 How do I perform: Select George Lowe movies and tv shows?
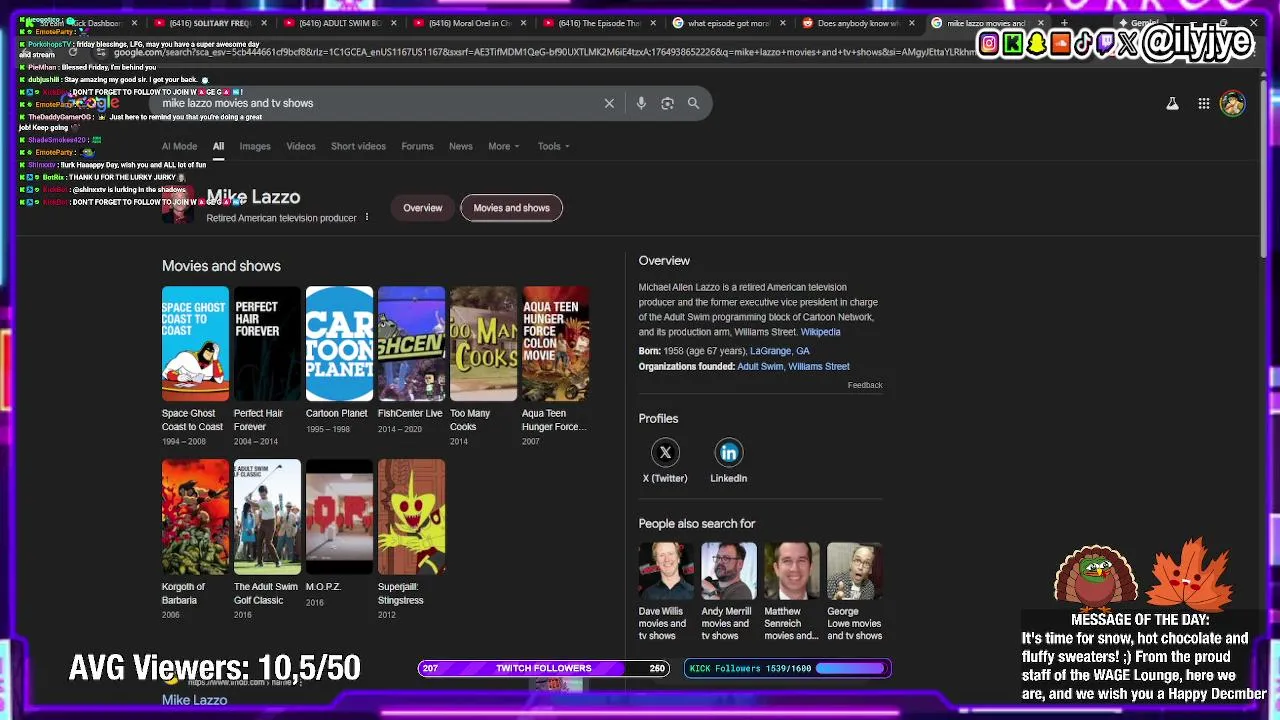coord(854,592)
